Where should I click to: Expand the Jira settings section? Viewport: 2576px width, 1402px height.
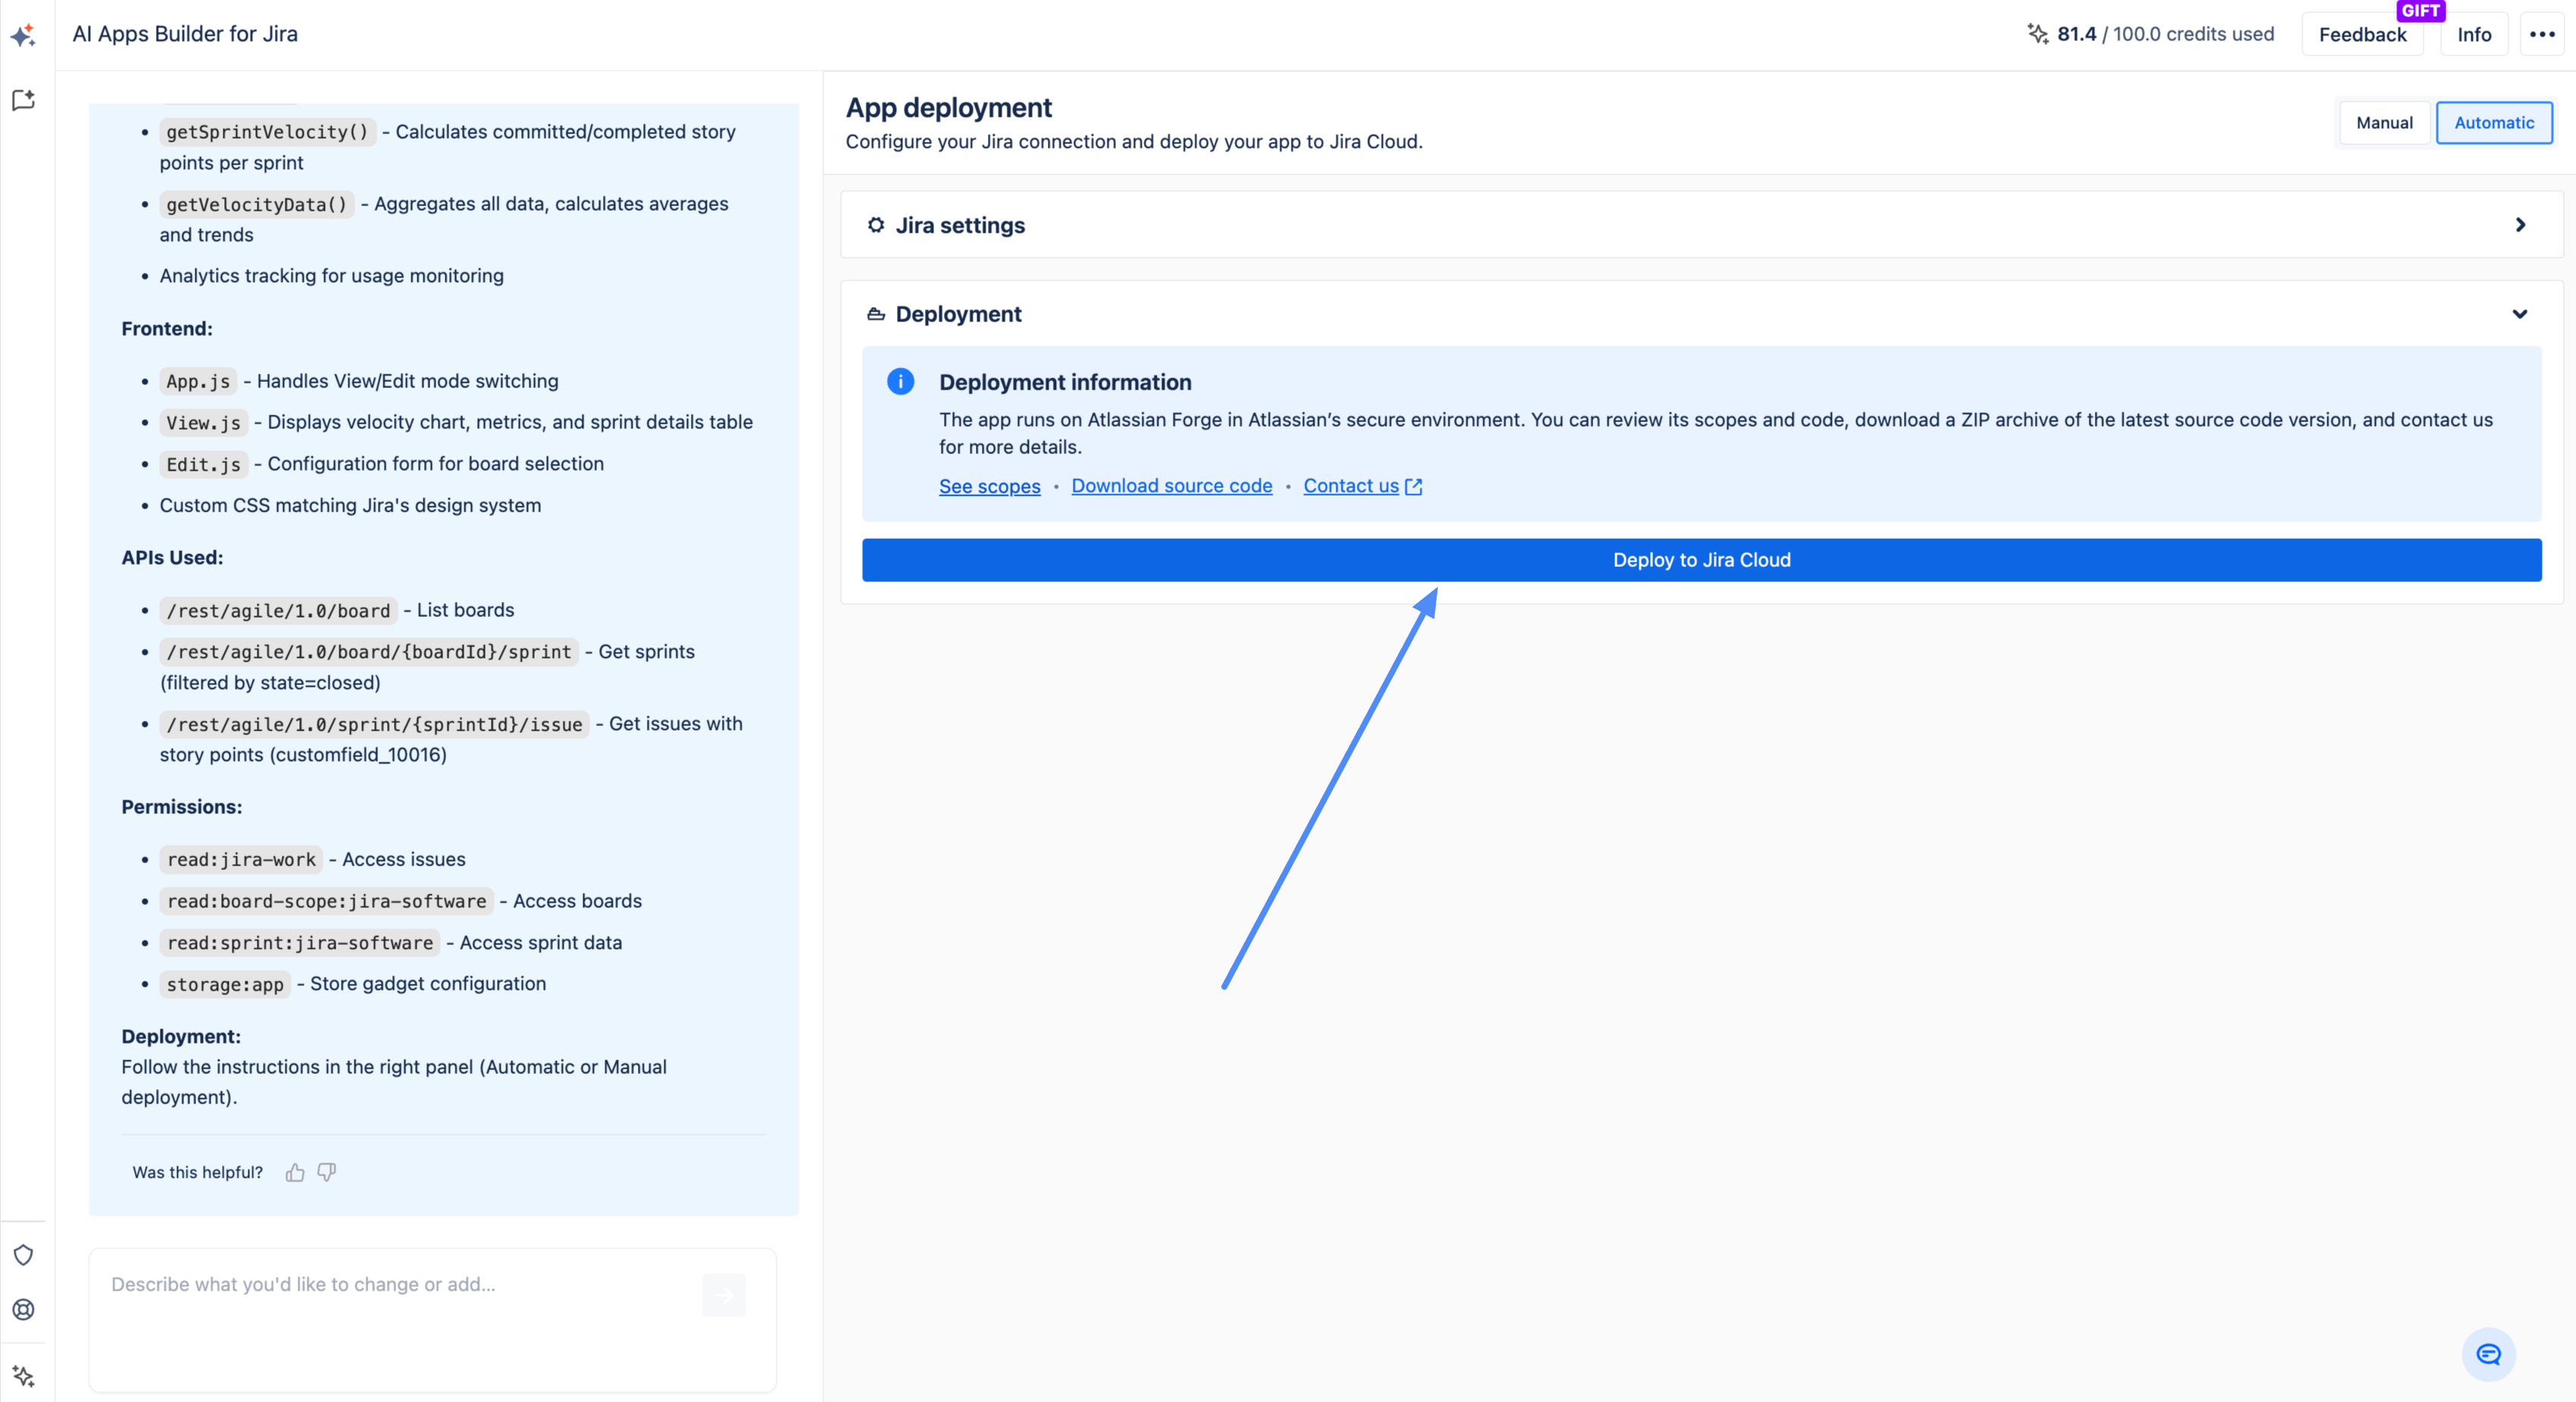click(2520, 225)
